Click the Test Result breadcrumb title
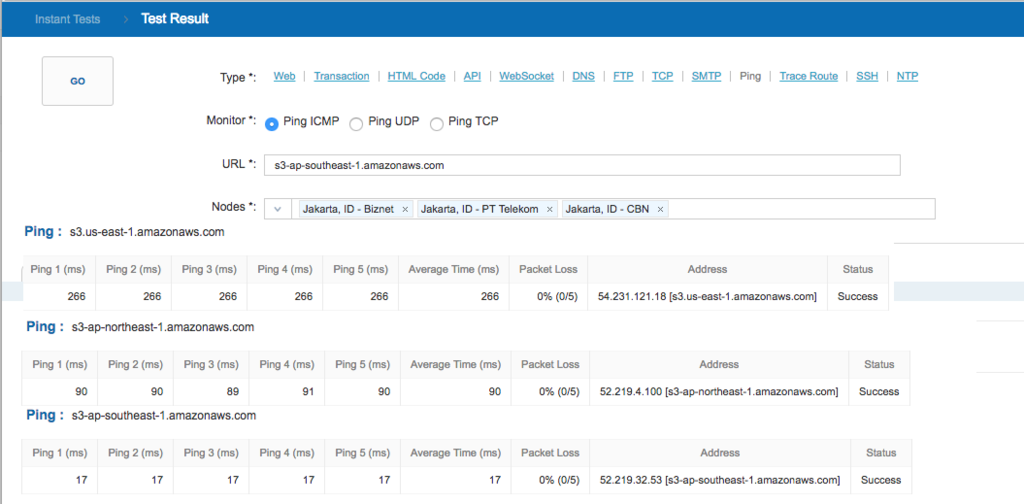The image size is (1024, 504). (175, 19)
